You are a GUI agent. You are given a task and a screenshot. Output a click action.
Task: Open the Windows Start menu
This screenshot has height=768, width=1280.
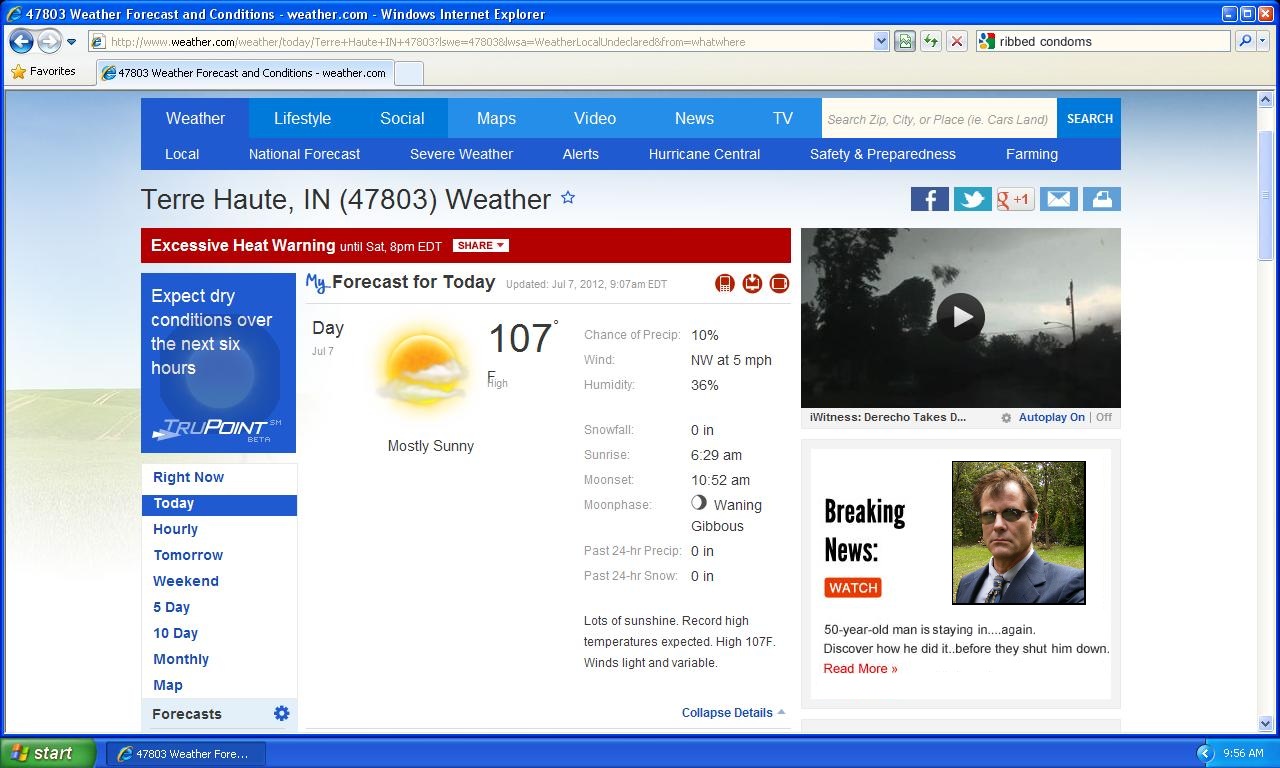pos(47,753)
